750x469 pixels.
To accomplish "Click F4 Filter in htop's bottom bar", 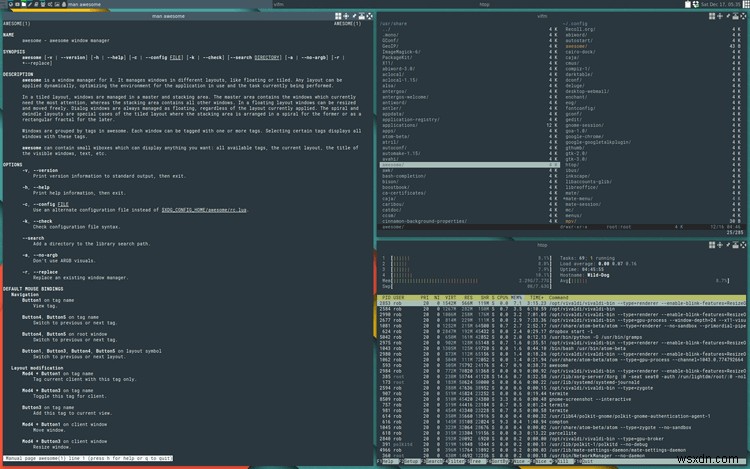I will click(x=455, y=462).
